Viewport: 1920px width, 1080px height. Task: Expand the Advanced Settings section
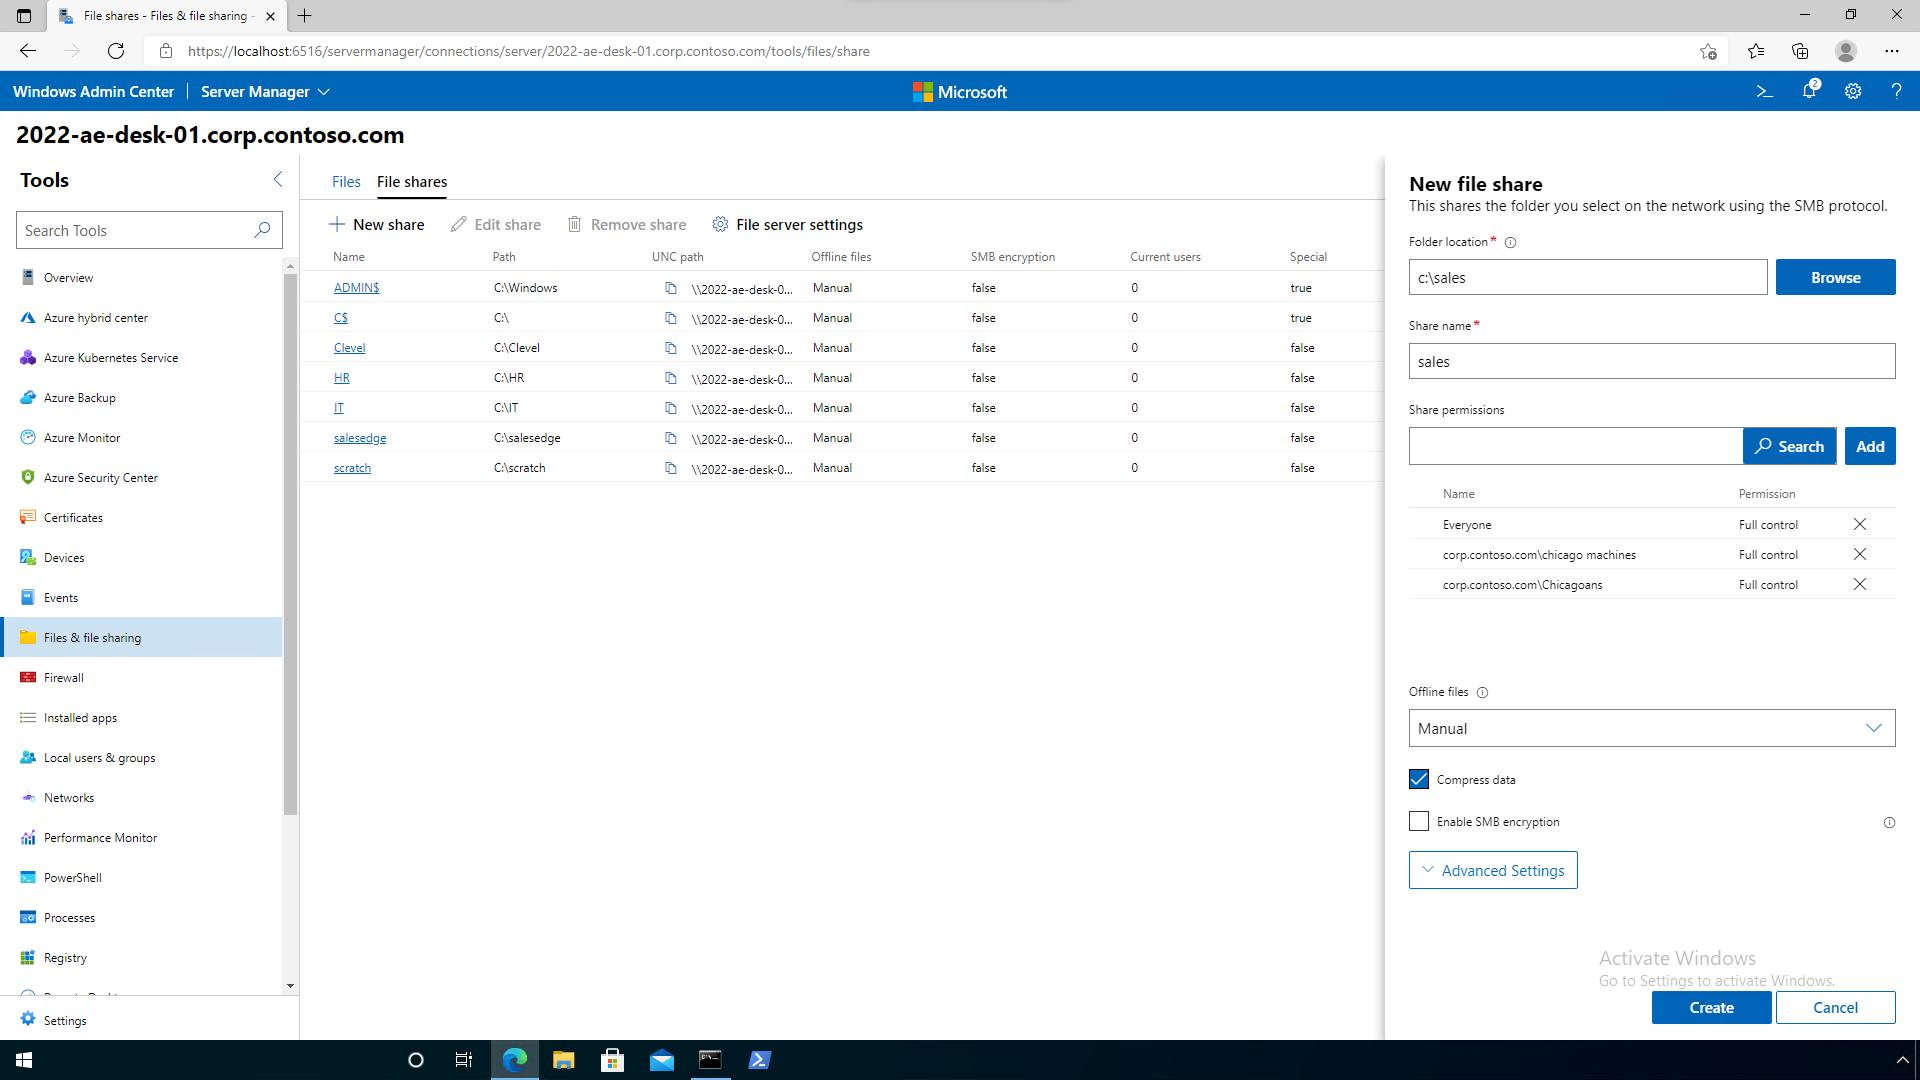click(x=1493, y=869)
